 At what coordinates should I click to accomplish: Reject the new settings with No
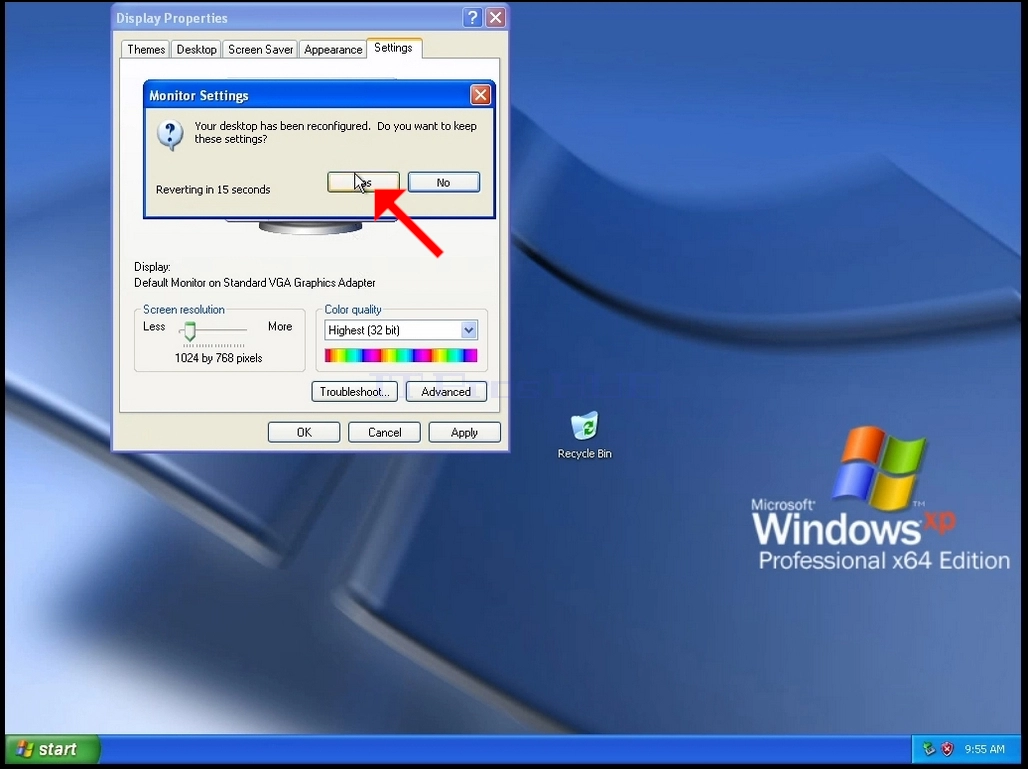pos(444,182)
